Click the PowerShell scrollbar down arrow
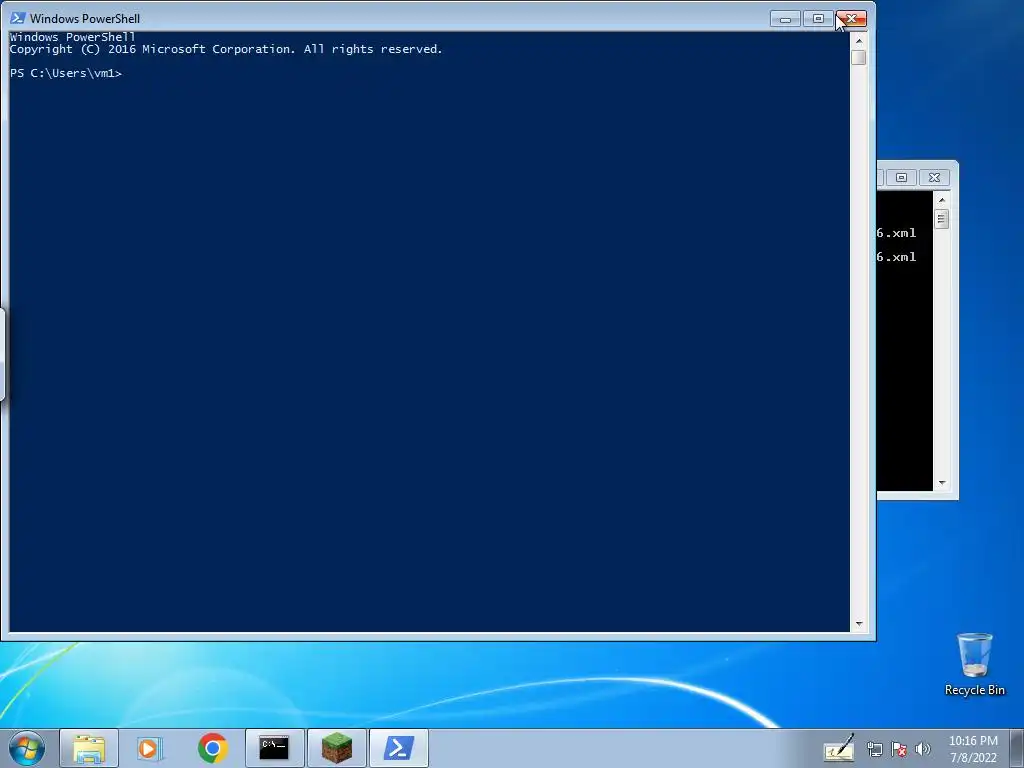This screenshot has width=1024, height=768. [859, 624]
